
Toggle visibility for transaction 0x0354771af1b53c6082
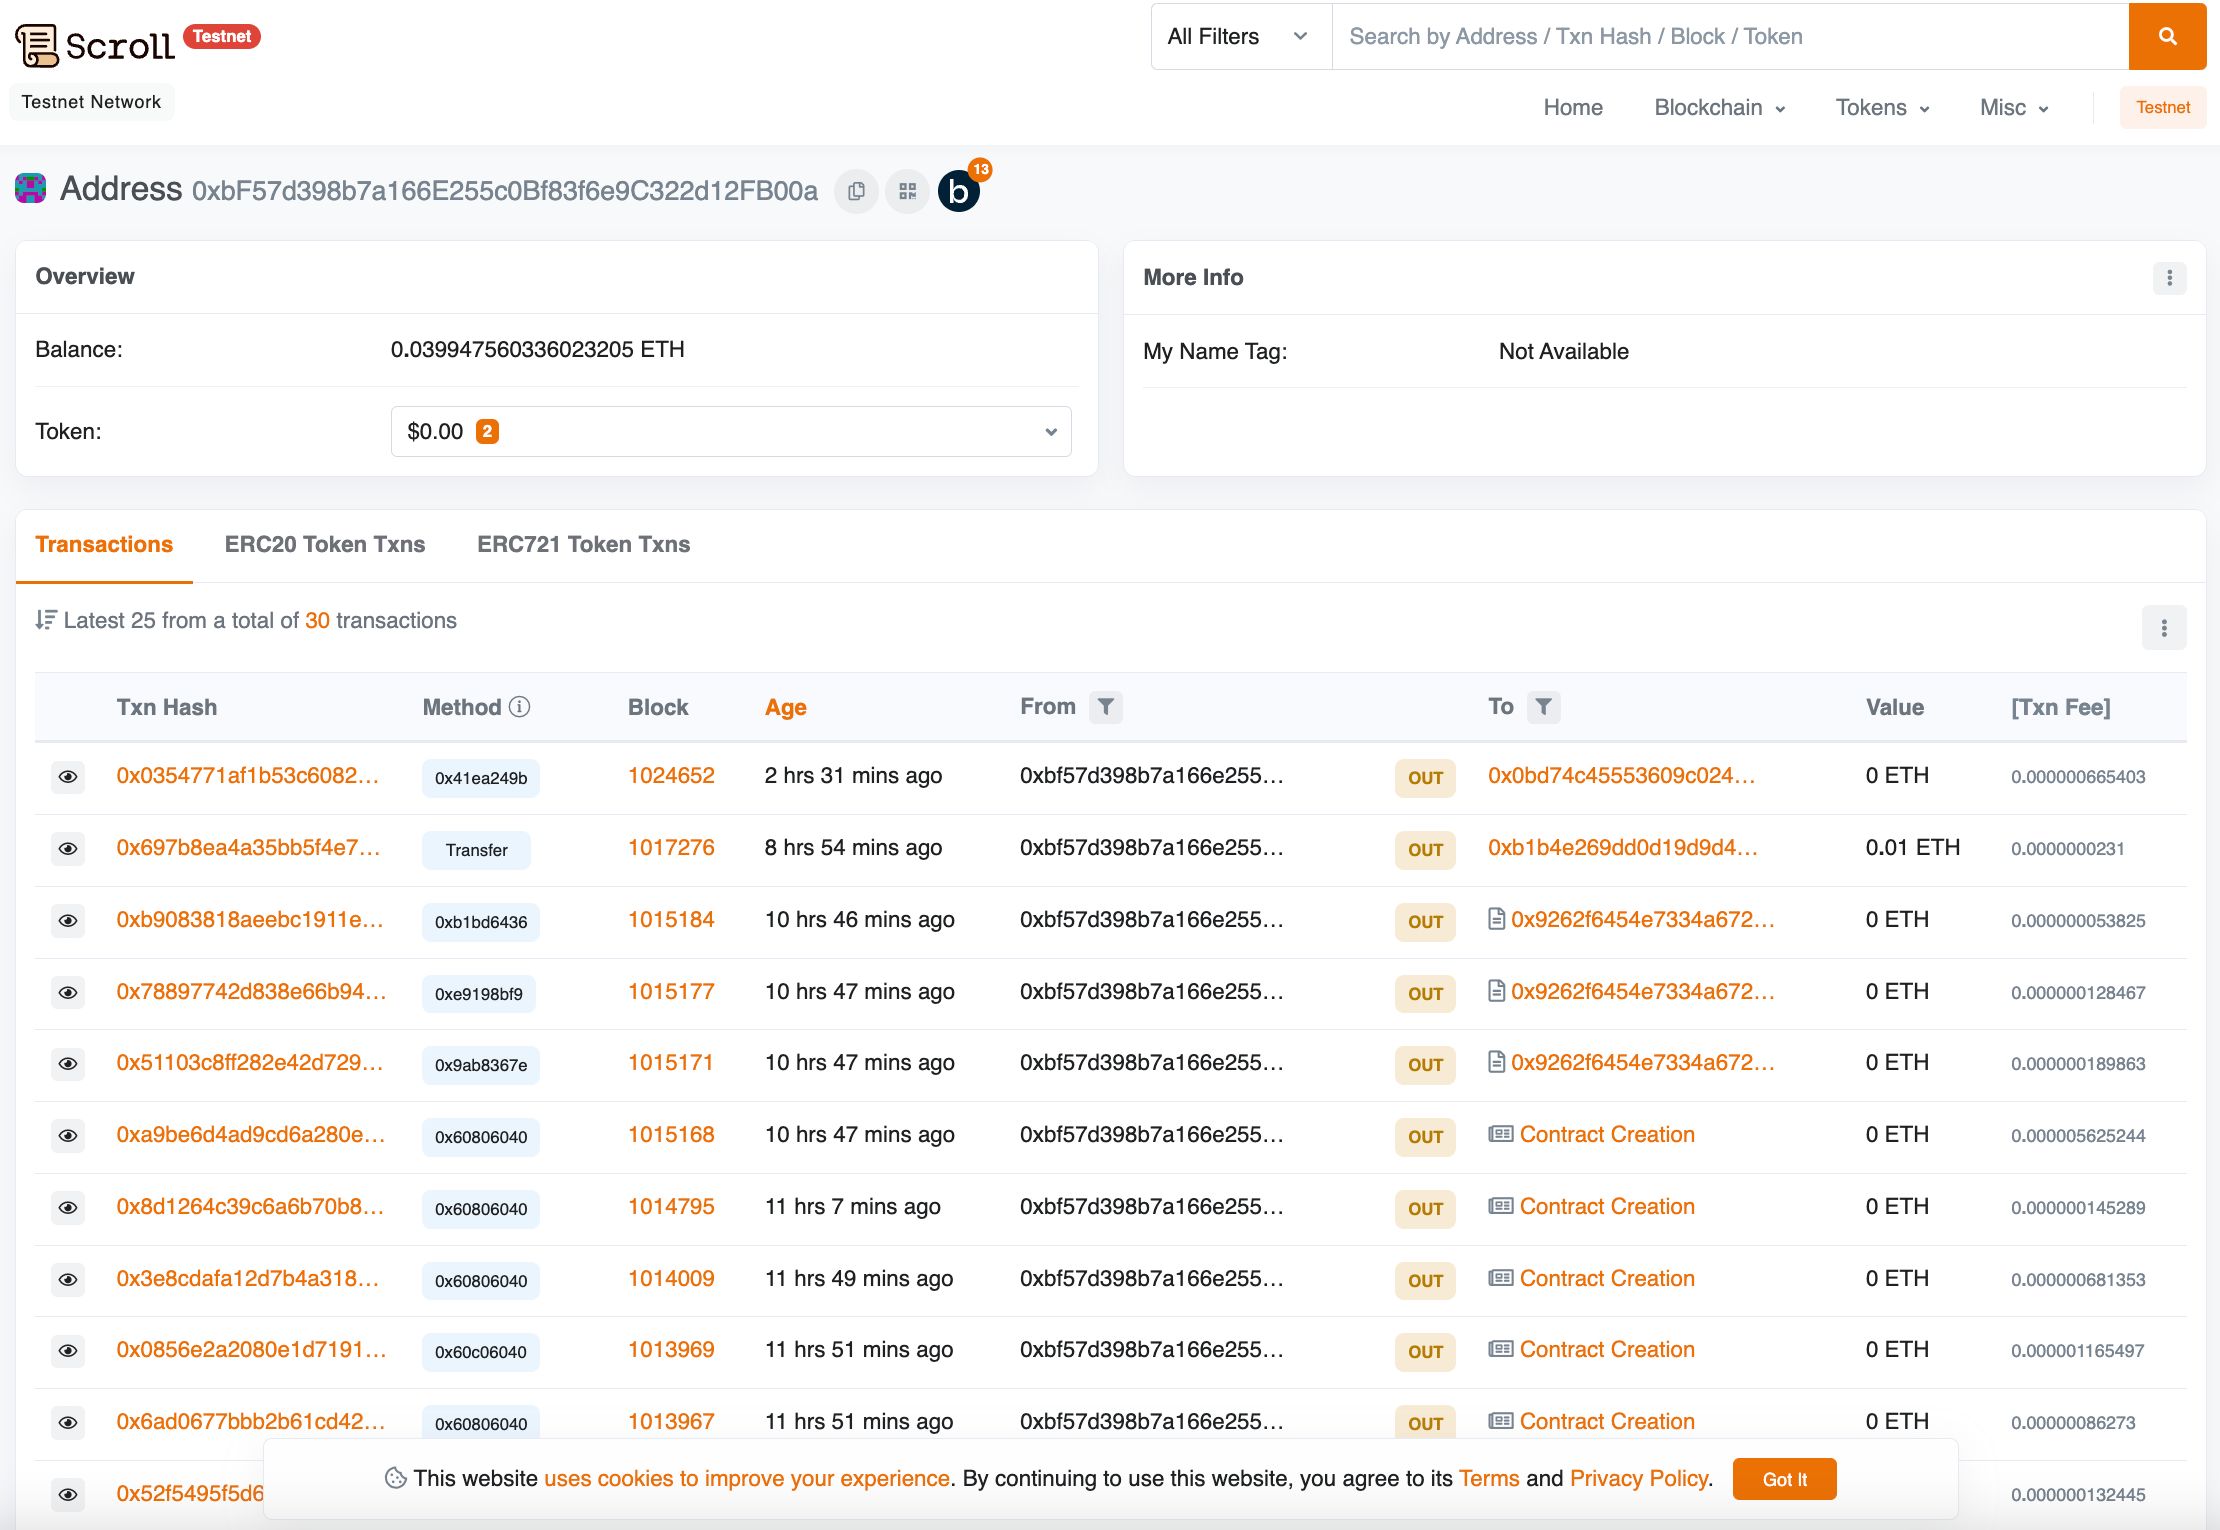pyautogui.click(x=66, y=776)
